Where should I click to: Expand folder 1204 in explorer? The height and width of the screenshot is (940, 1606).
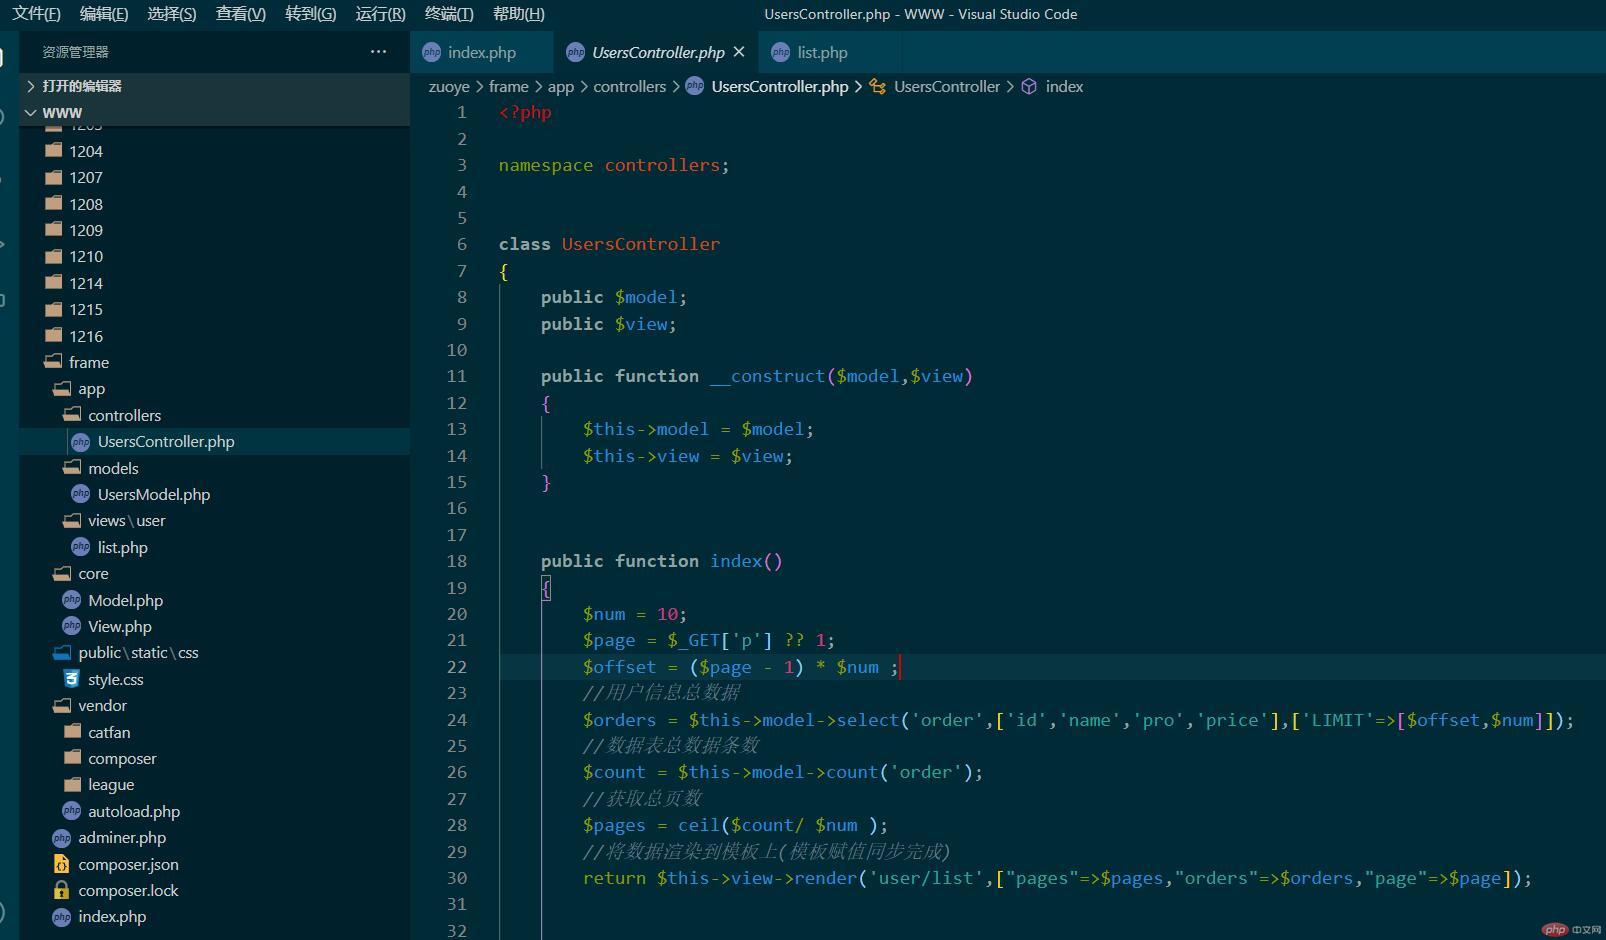click(214, 151)
